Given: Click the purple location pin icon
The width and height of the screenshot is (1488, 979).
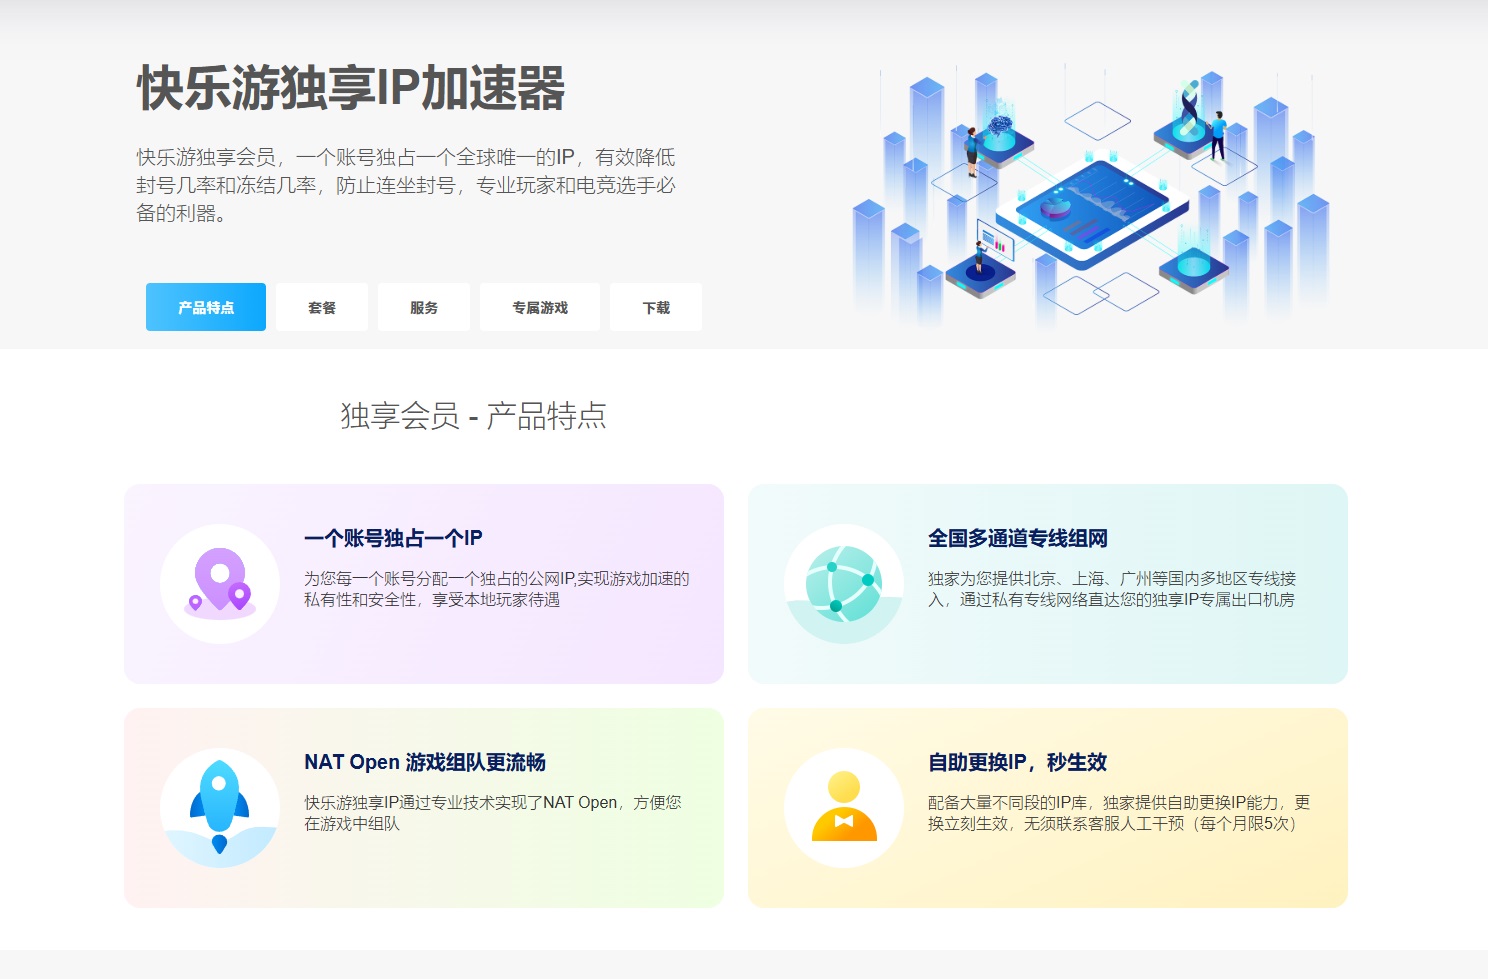Looking at the screenshot, I should tap(220, 584).
